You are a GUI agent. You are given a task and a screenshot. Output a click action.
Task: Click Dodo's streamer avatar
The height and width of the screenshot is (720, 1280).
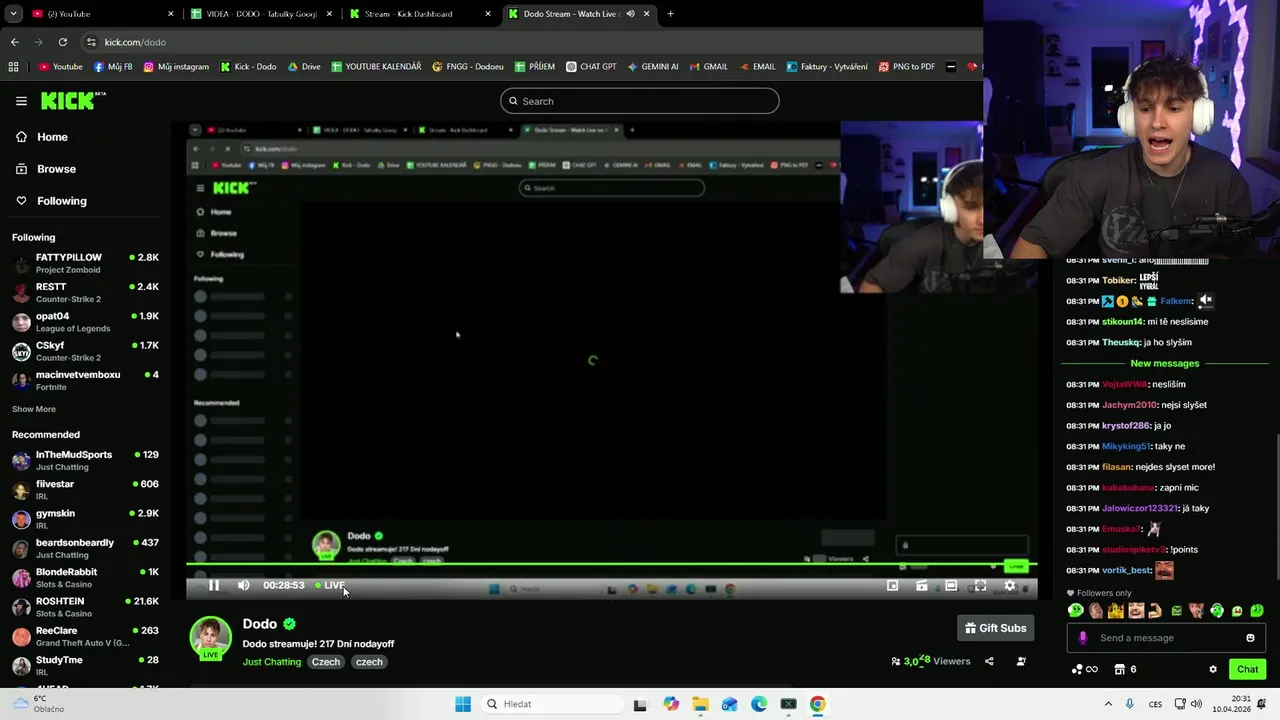[210, 638]
